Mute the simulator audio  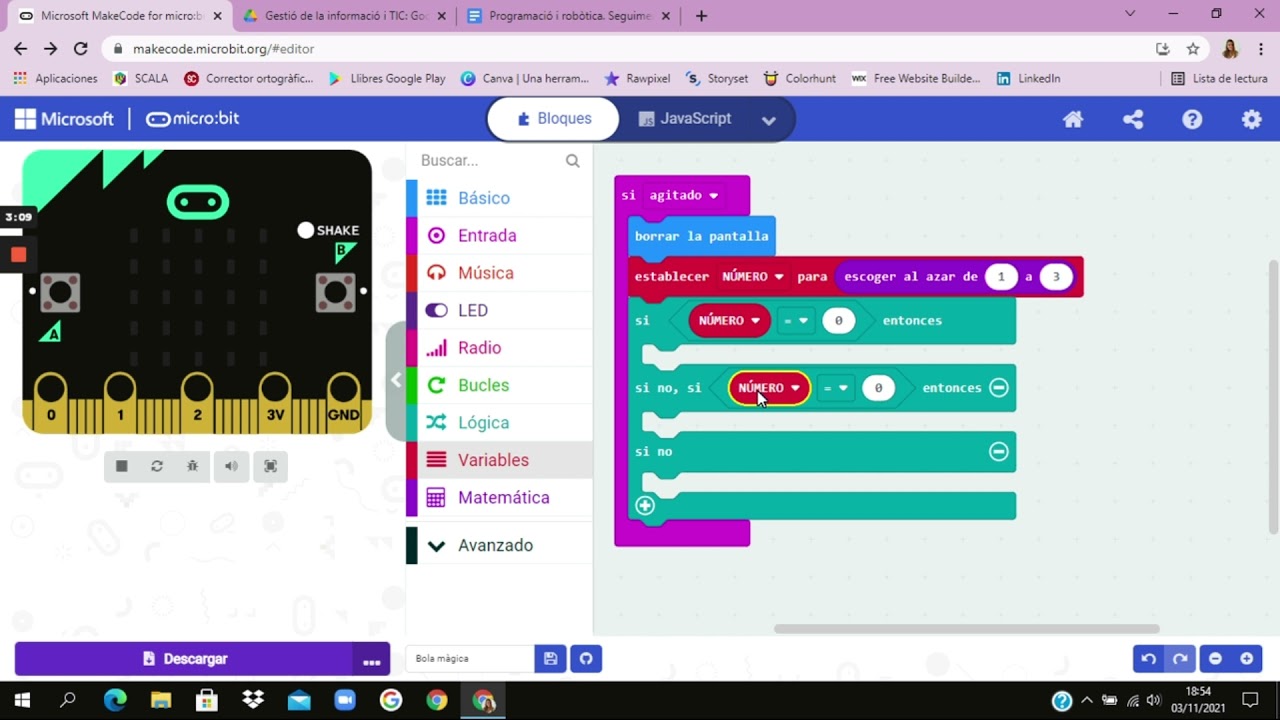[x=231, y=466]
